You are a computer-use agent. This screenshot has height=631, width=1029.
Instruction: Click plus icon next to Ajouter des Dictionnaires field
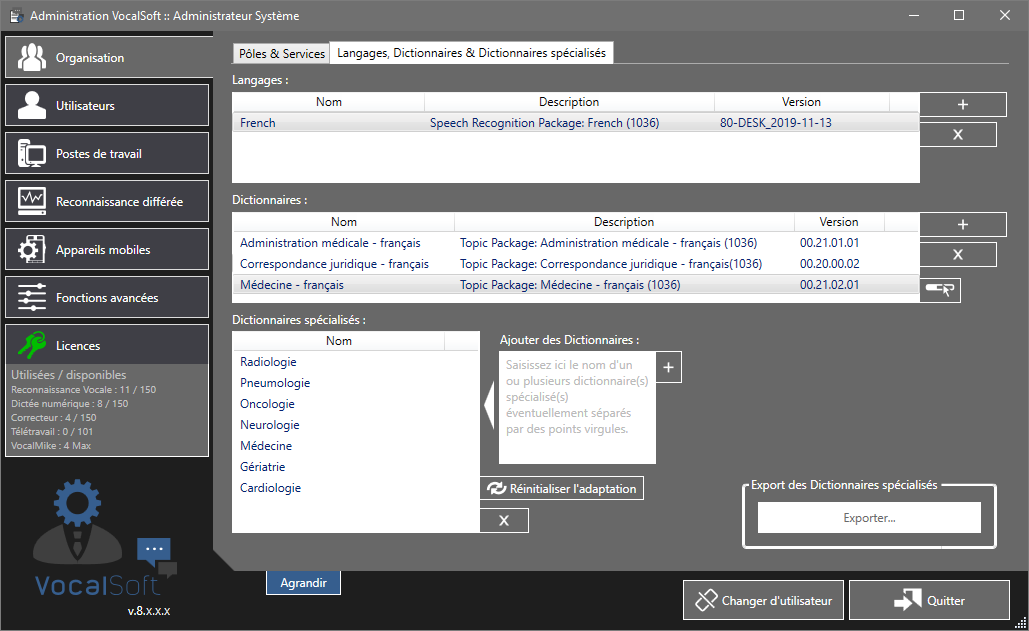(x=669, y=367)
